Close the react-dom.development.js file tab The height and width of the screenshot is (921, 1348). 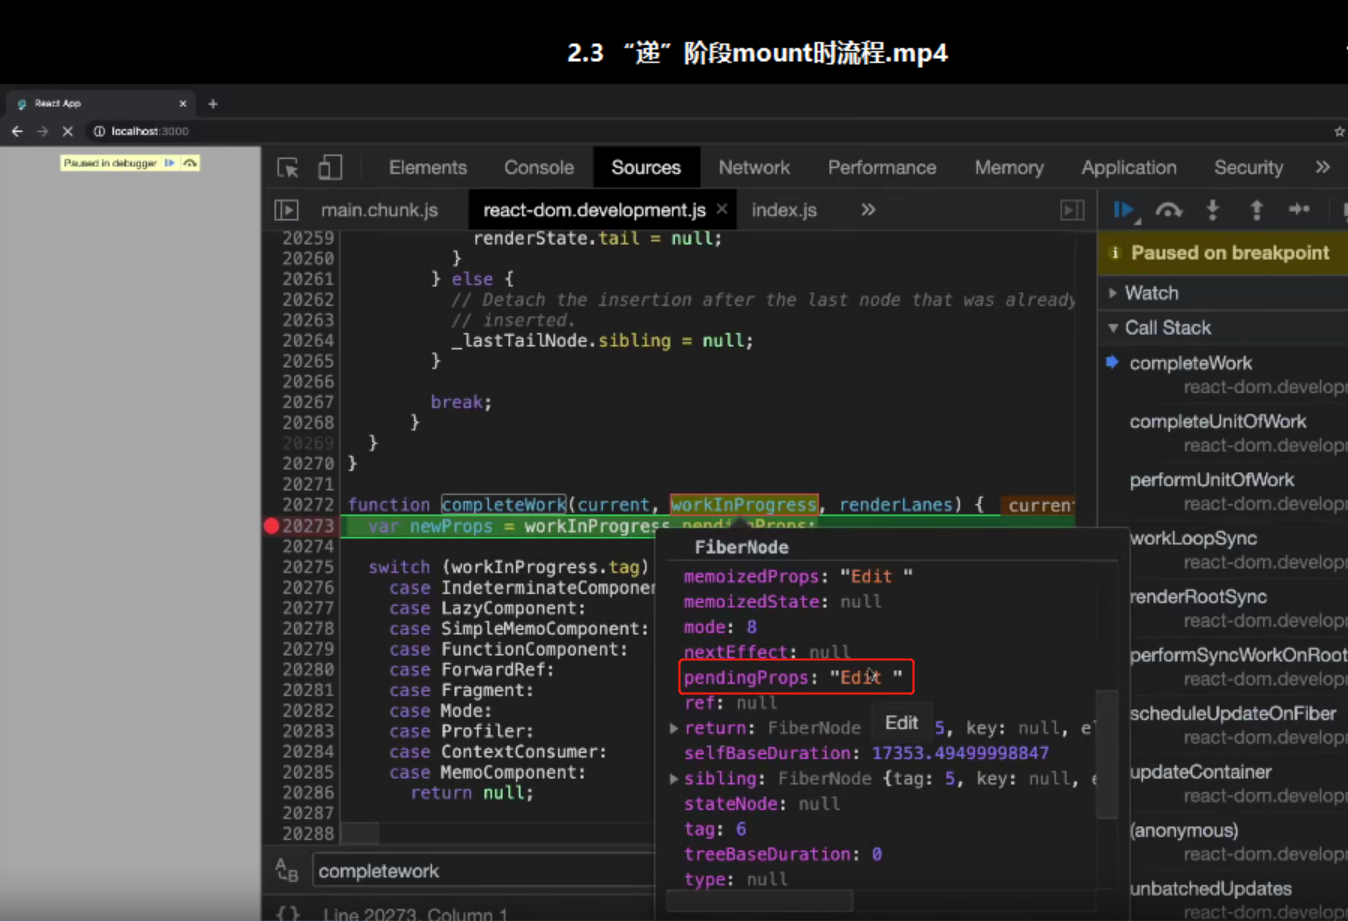pos(722,209)
